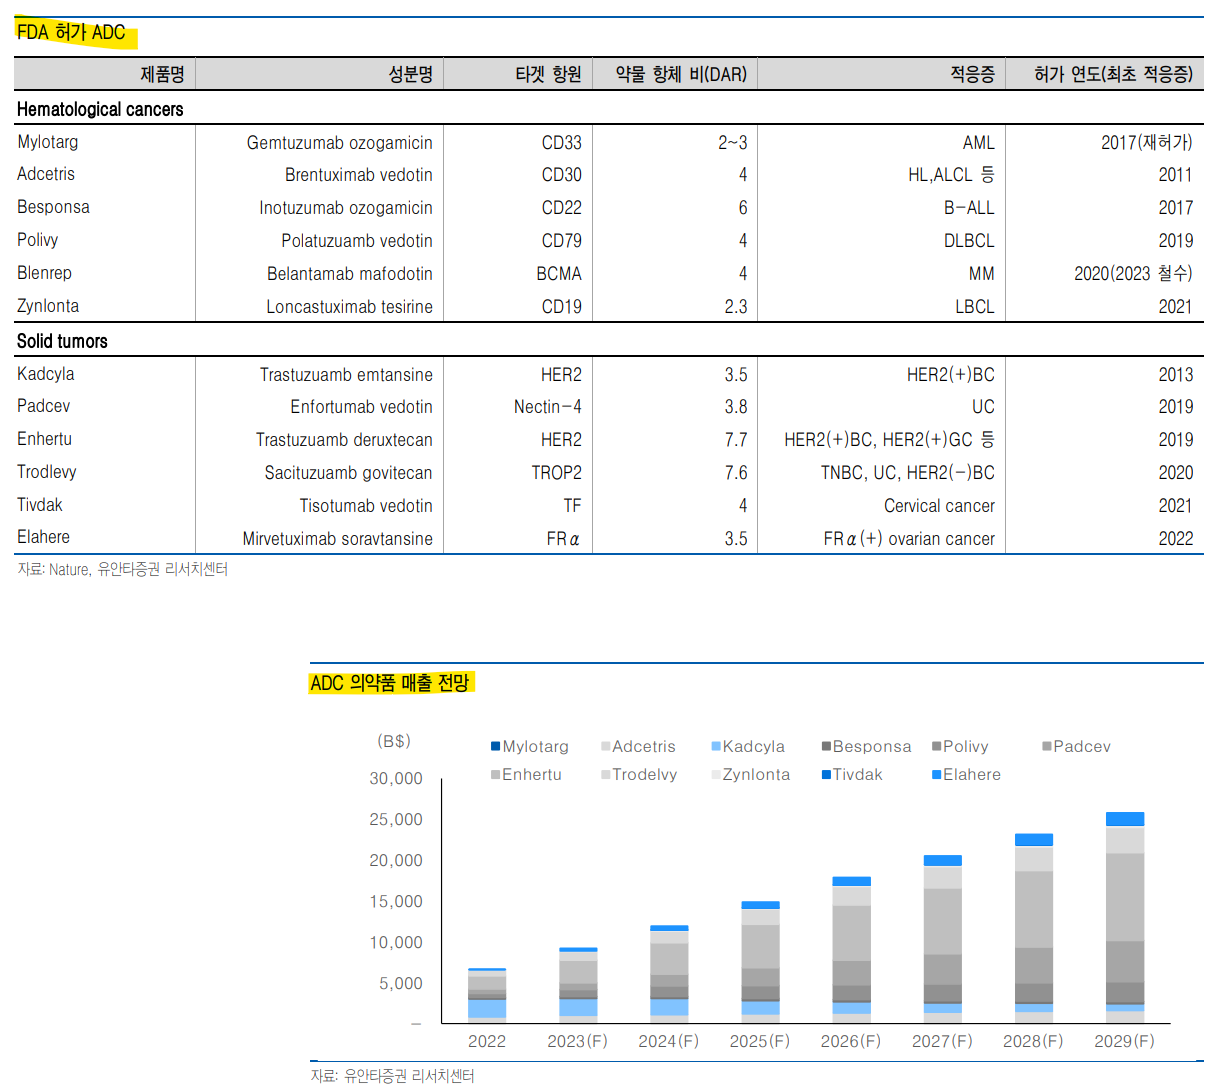Viewport: 1215px width, 1089px height.
Task: Click 'Tisotumab vedotin' ingredient cell
Action: [366, 506]
